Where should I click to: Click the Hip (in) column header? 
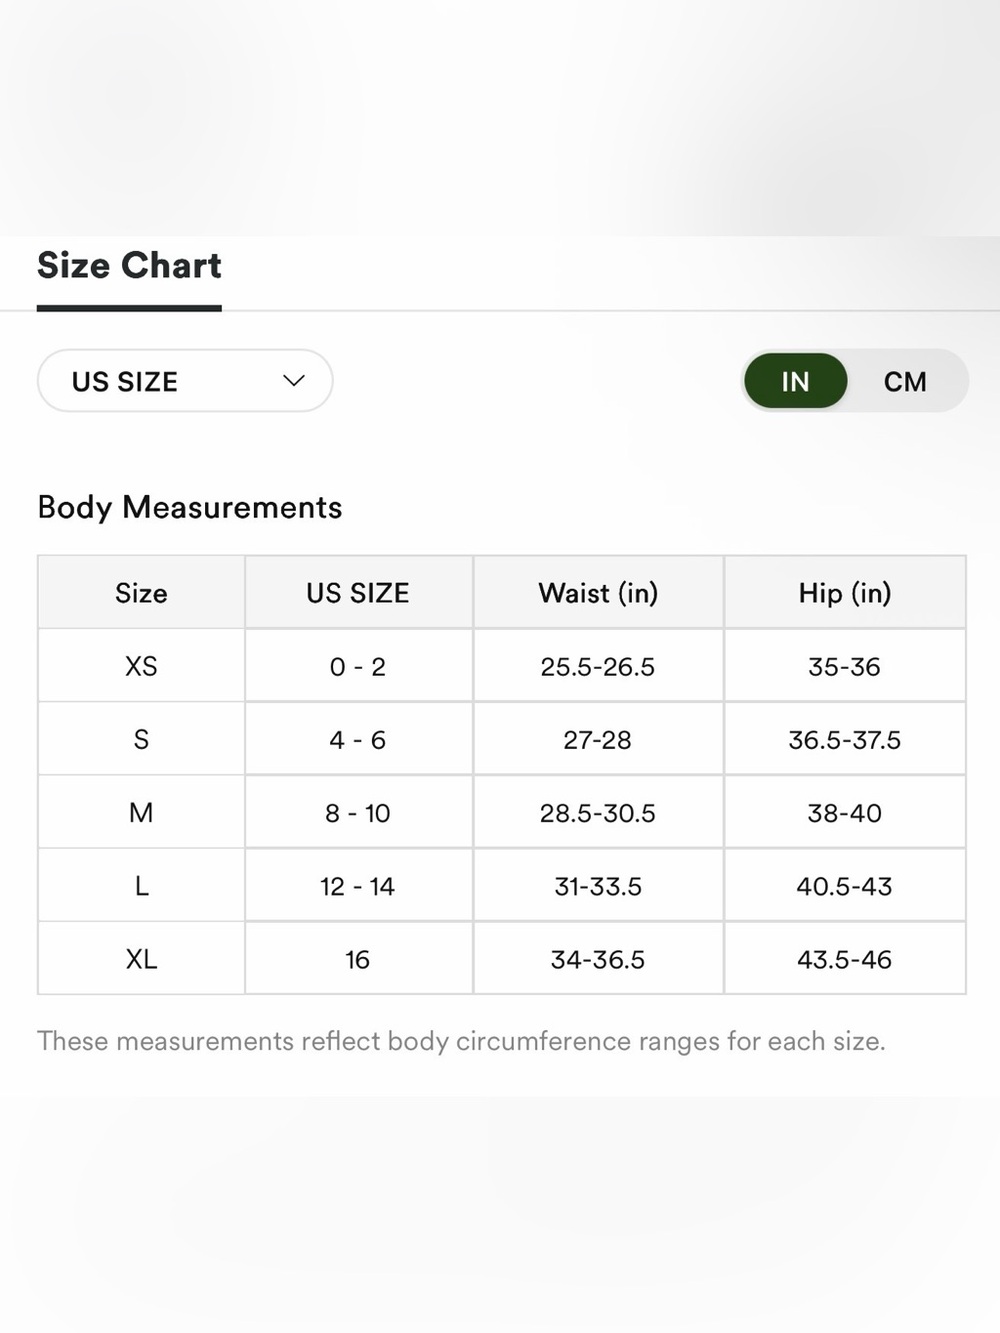point(845,593)
